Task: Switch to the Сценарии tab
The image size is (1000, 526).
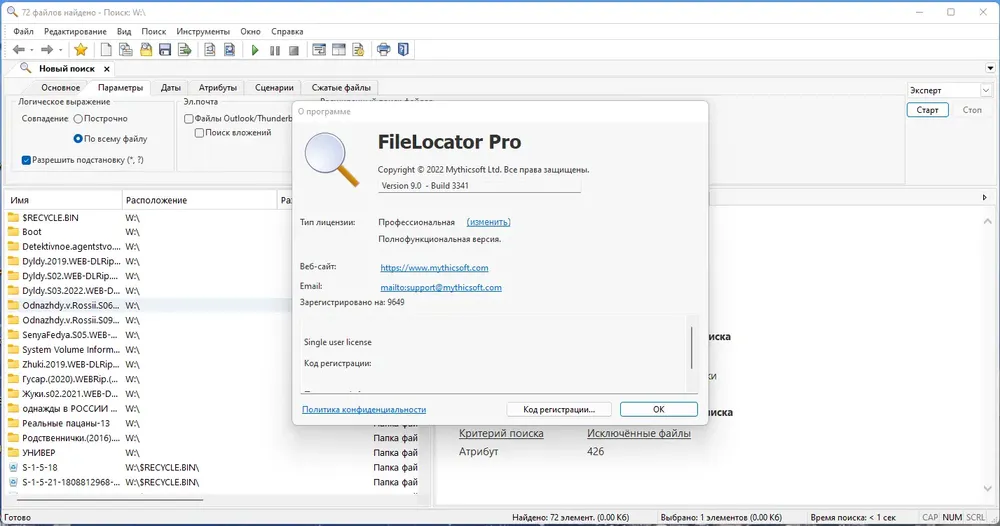Action: coord(274,87)
